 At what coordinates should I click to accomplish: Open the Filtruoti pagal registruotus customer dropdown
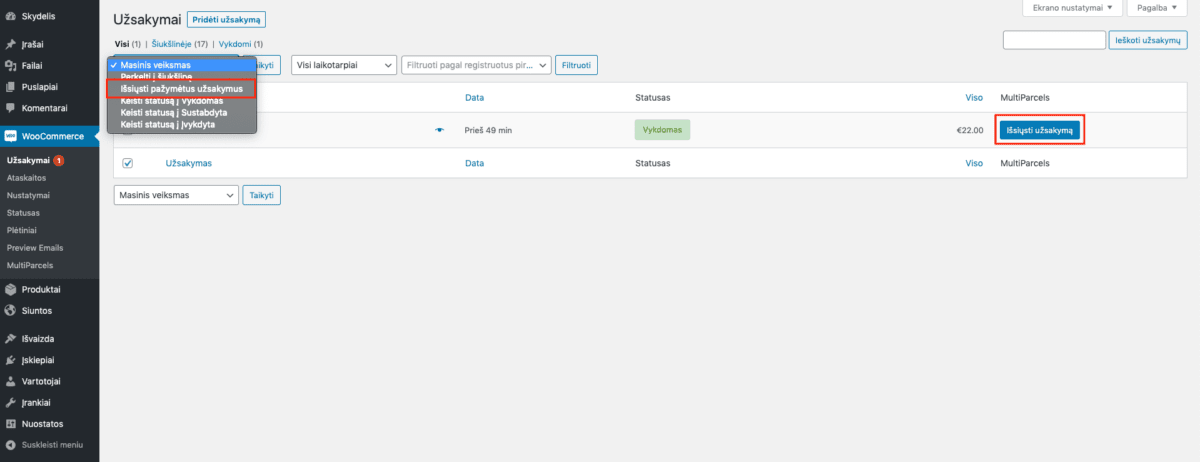click(x=476, y=65)
